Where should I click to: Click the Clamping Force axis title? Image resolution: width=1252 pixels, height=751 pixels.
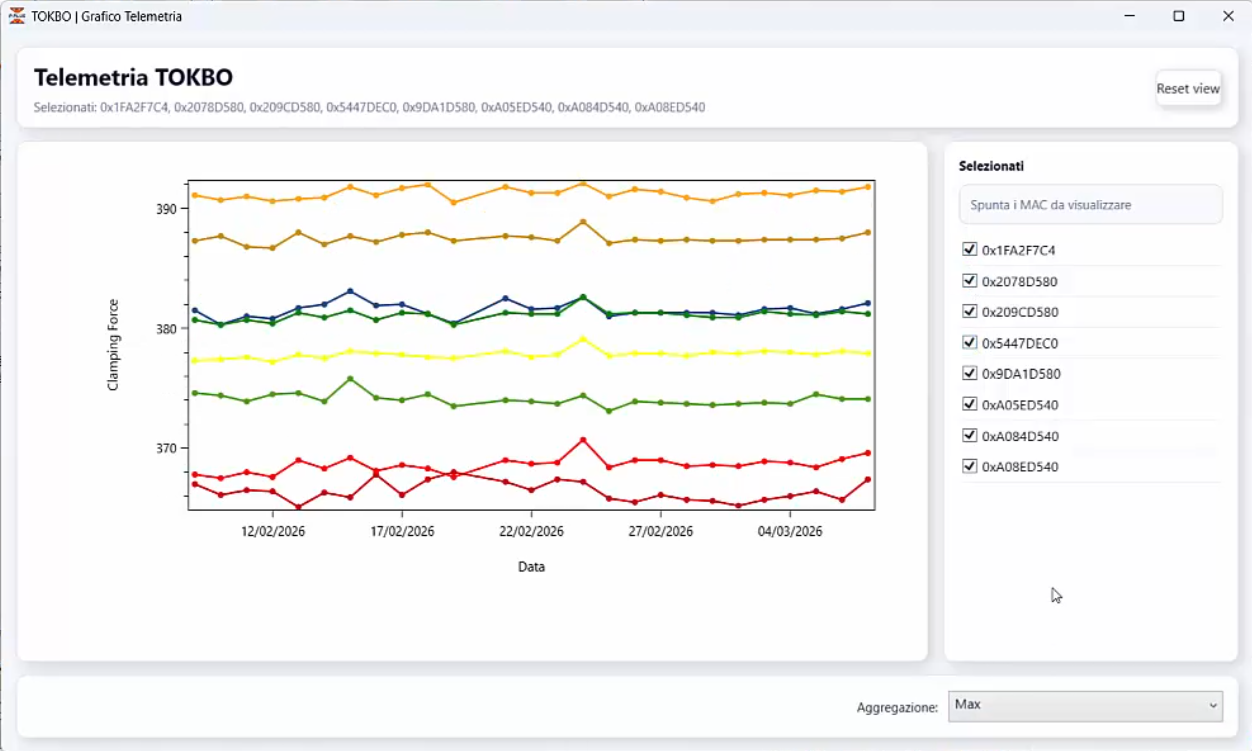pos(113,345)
